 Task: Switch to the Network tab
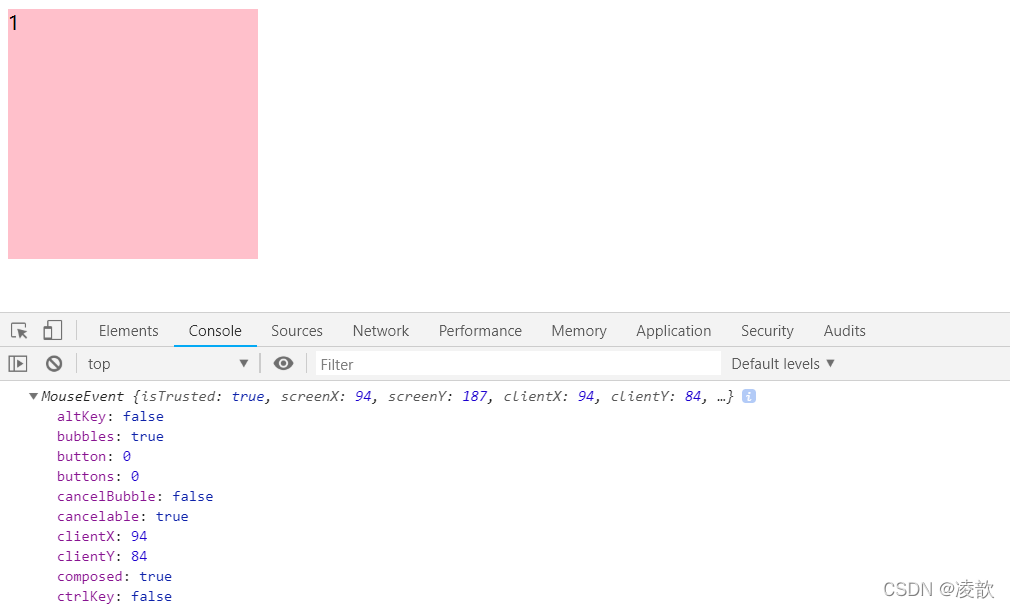381,330
